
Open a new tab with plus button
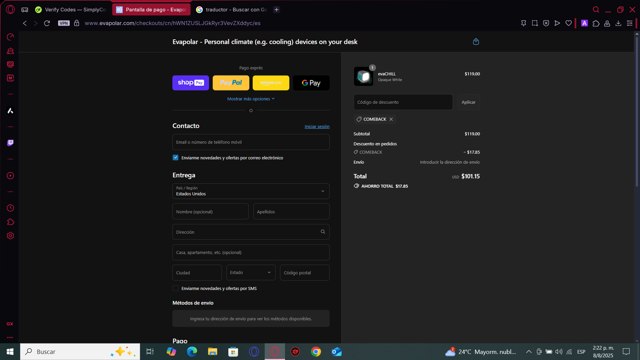(276, 9)
